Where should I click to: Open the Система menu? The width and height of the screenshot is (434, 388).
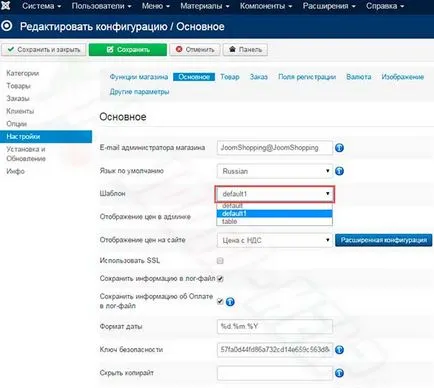41,6
